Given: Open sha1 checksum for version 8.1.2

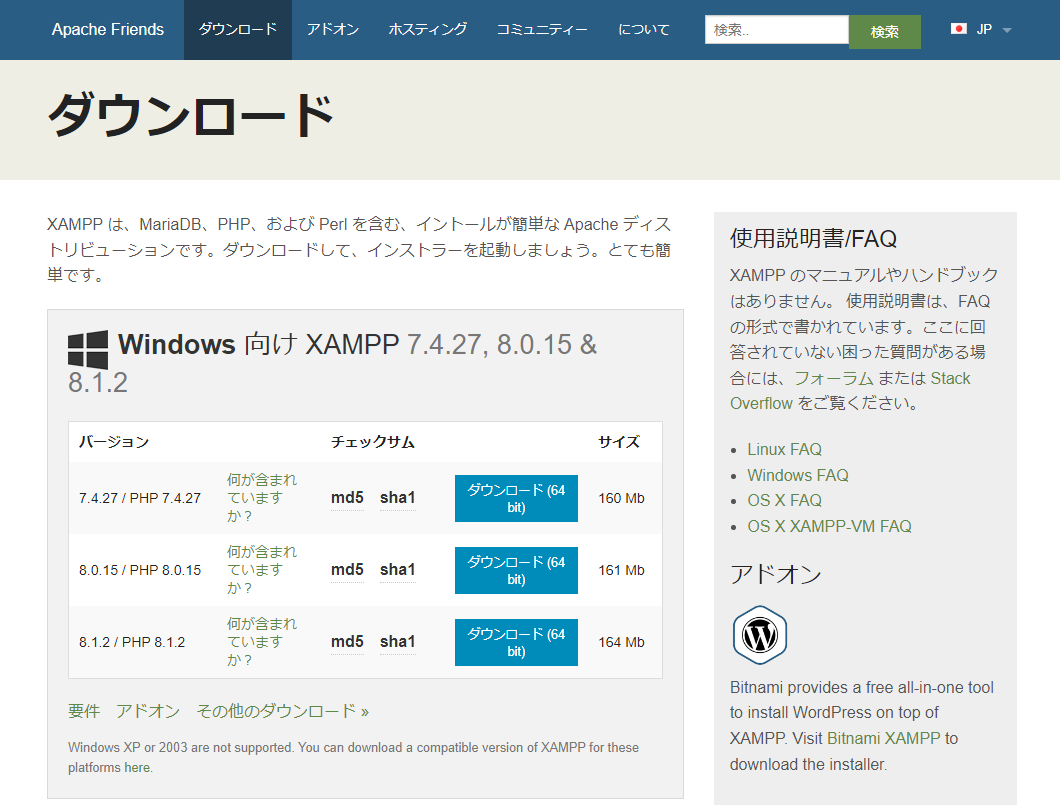Looking at the screenshot, I should point(397,642).
